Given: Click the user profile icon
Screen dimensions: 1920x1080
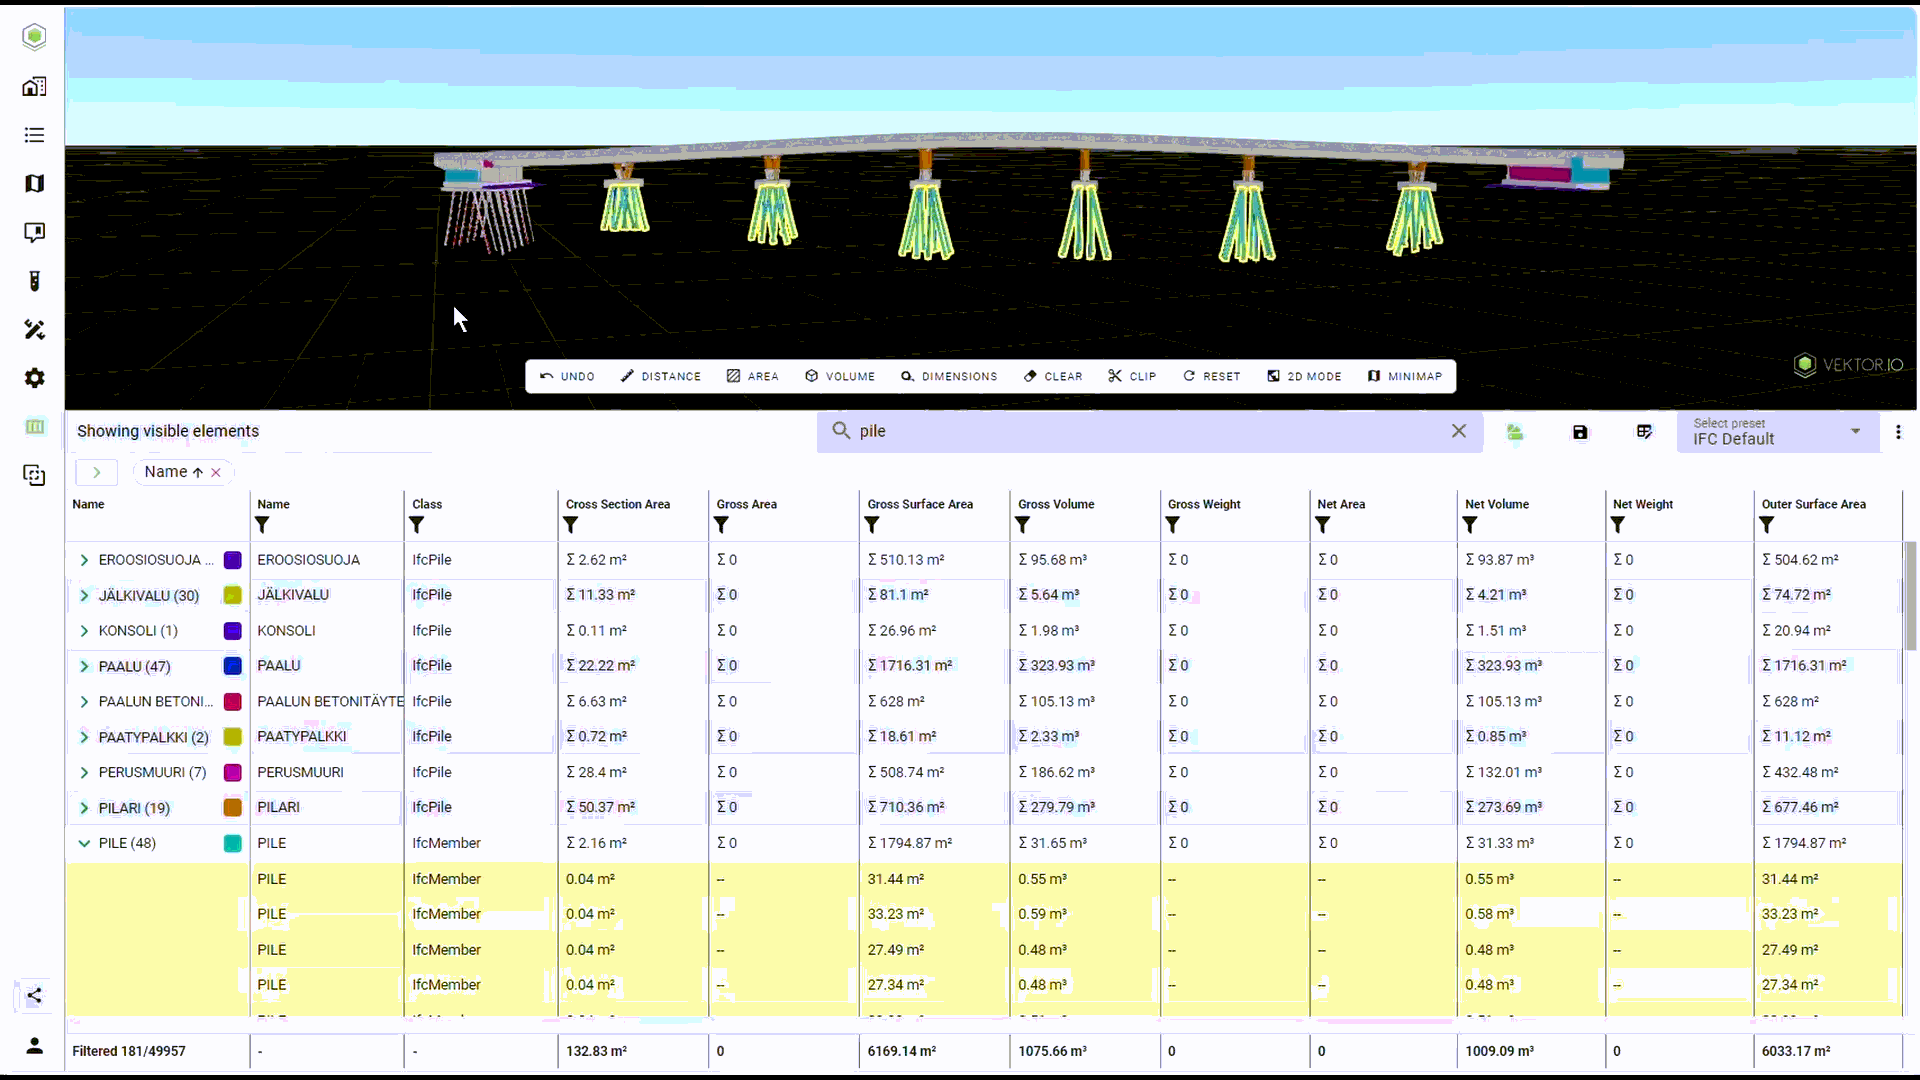Looking at the screenshot, I should 34,1046.
